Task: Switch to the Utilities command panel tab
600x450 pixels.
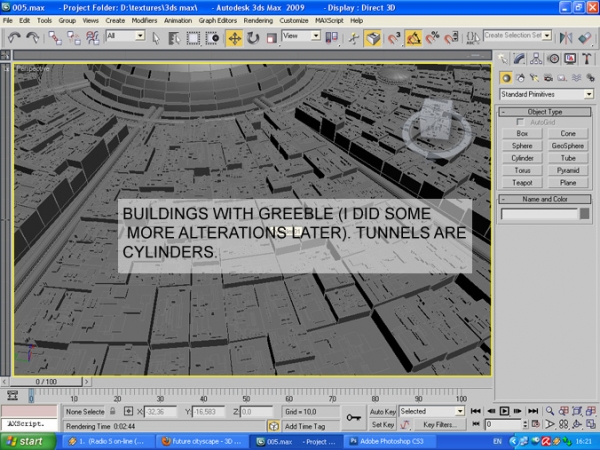Action: (x=587, y=59)
